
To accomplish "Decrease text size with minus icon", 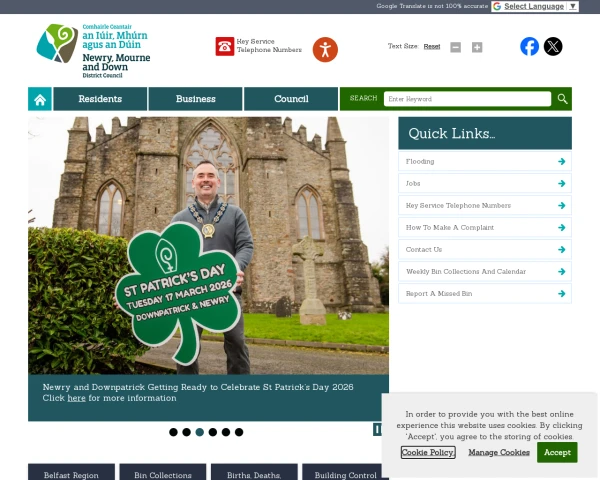I will (x=455, y=47).
